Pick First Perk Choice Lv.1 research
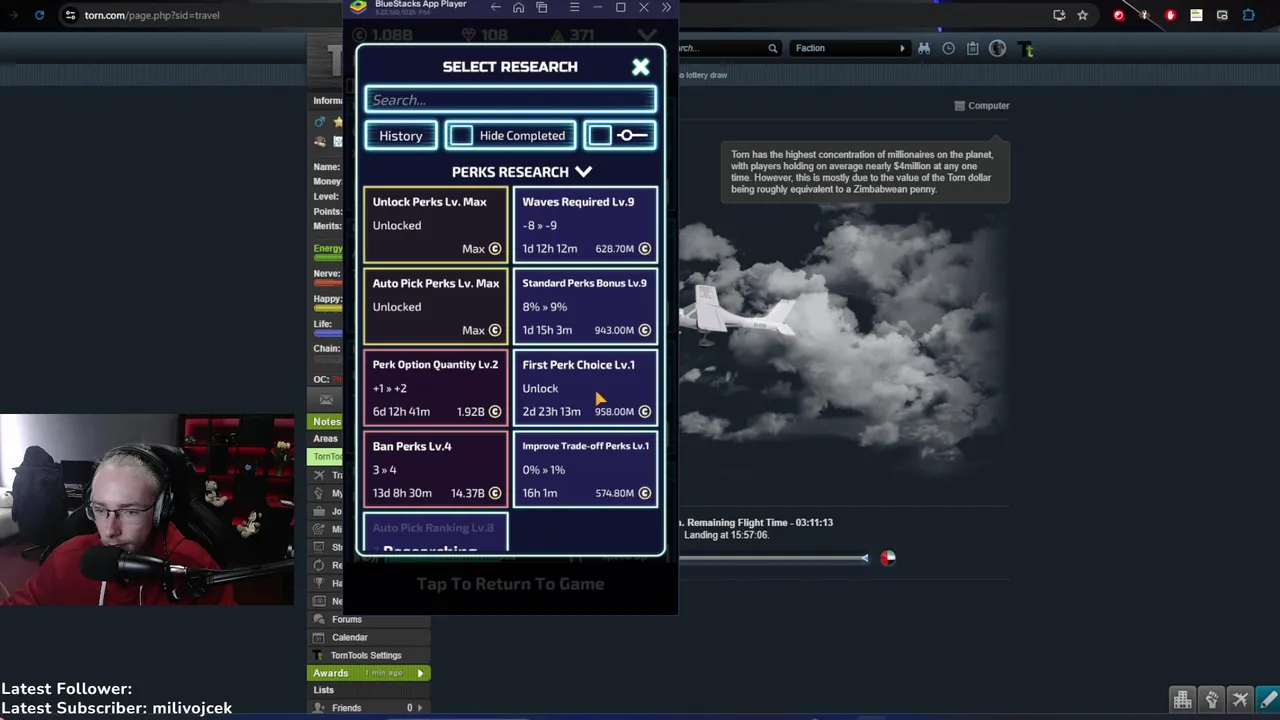This screenshot has width=1280, height=720. point(585,388)
